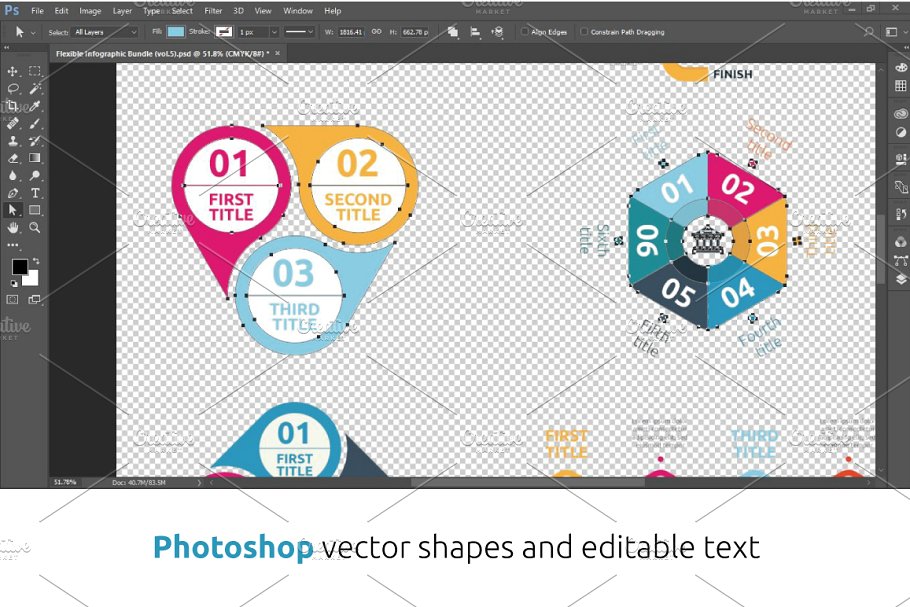Select the Lasso tool
Image resolution: width=910 pixels, height=607 pixels.
(x=13, y=88)
